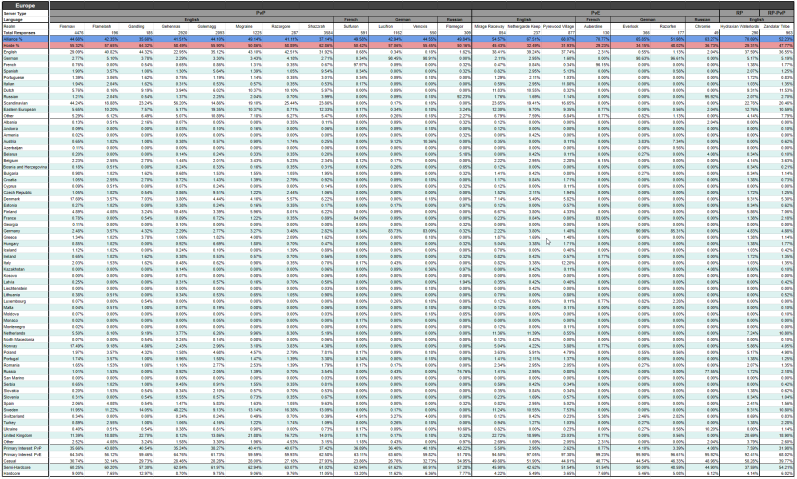The width and height of the screenshot is (797, 479).
Task: Click the Liechtenstein row label
Action: pyautogui.click(x=15, y=288)
